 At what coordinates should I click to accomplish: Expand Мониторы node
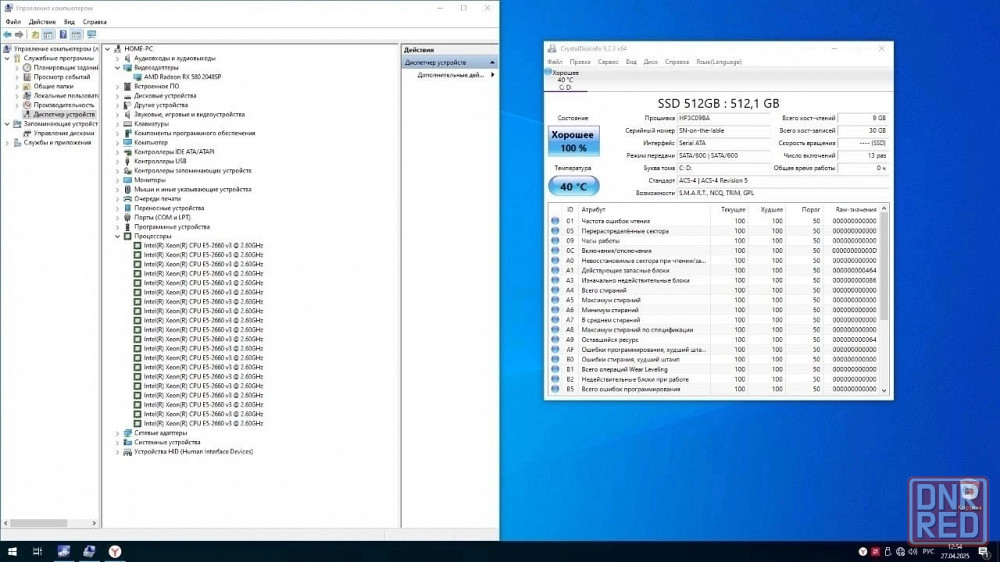coord(118,180)
